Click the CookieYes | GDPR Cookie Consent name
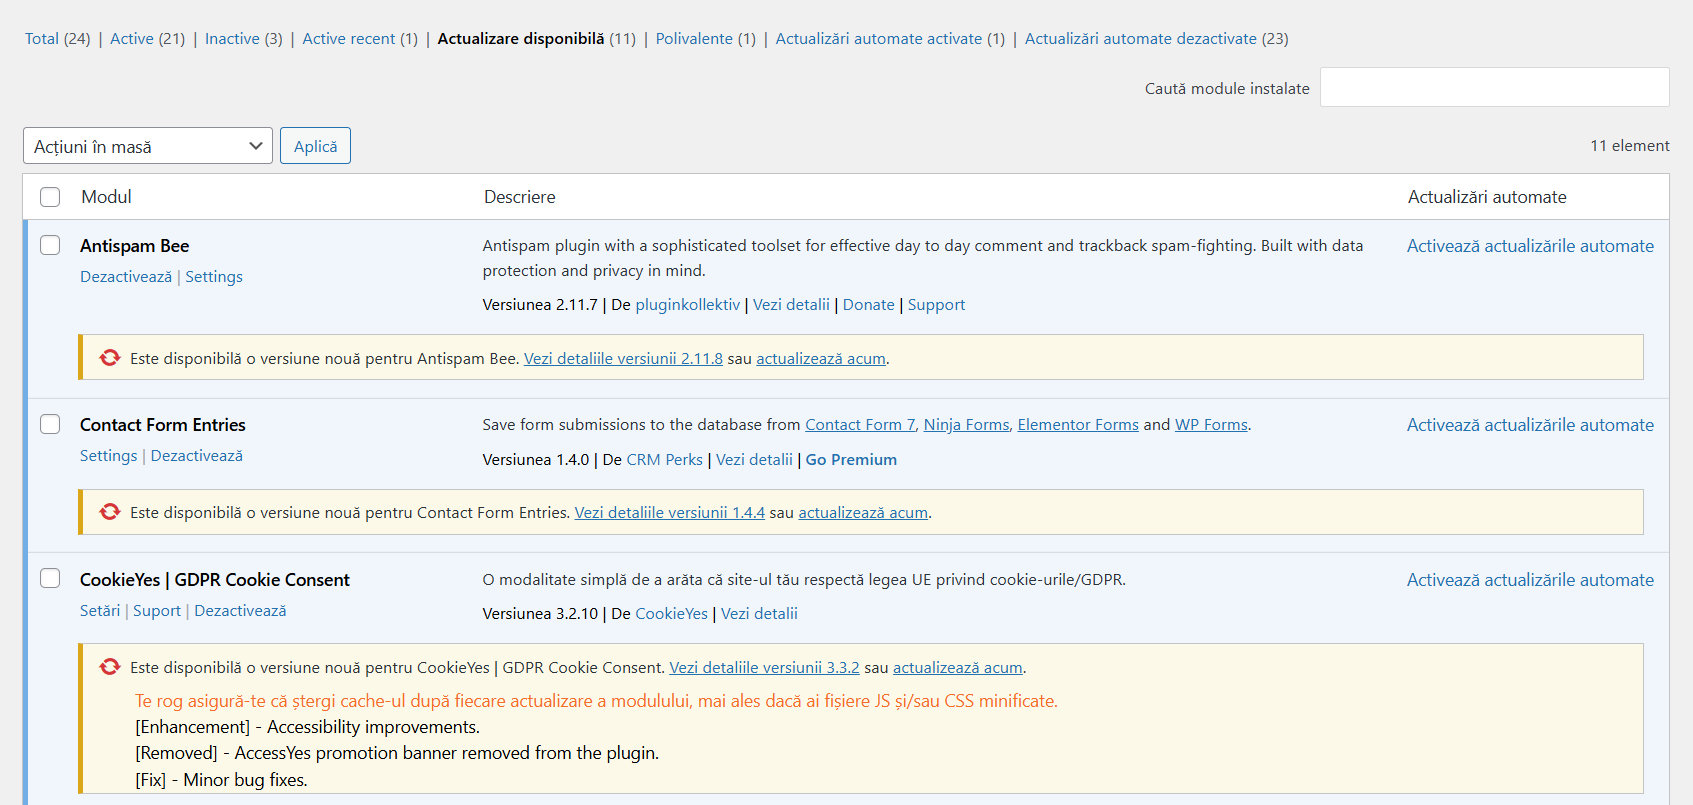 click(215, 580)
